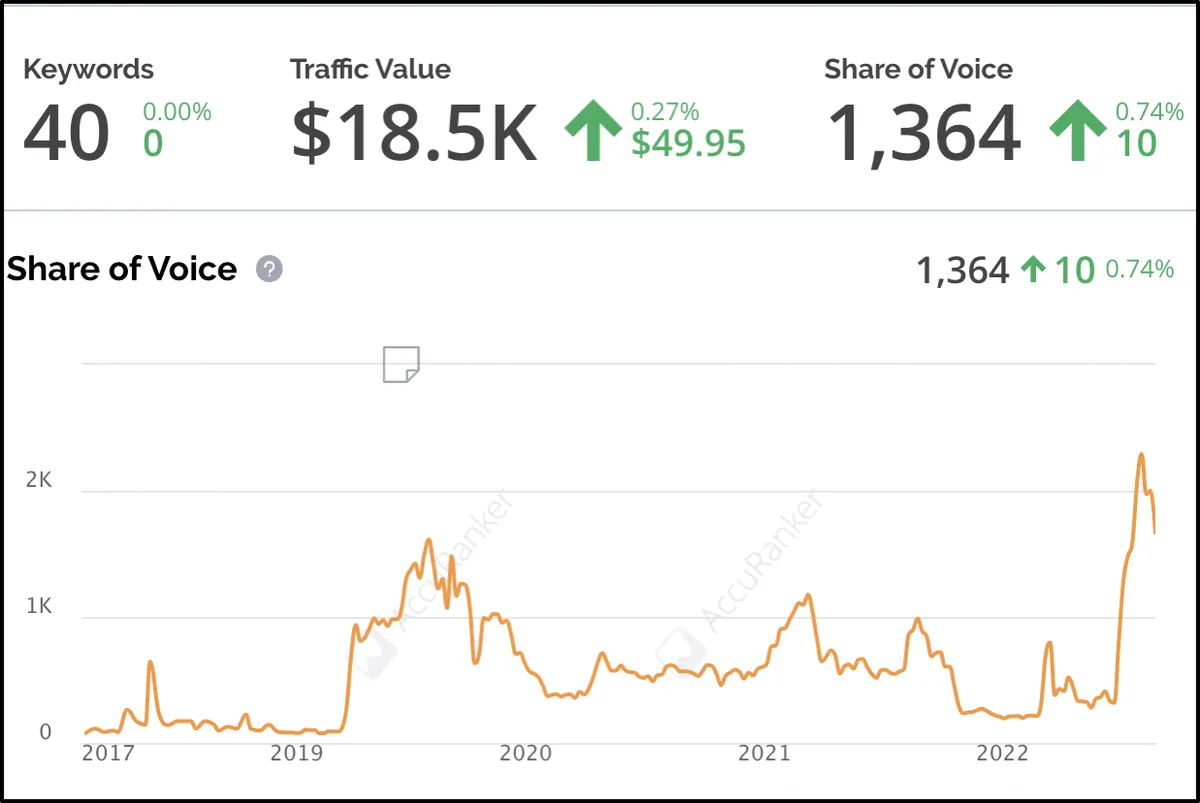
Task: Click the Traffic Value metric label
Action: [370, 70]
